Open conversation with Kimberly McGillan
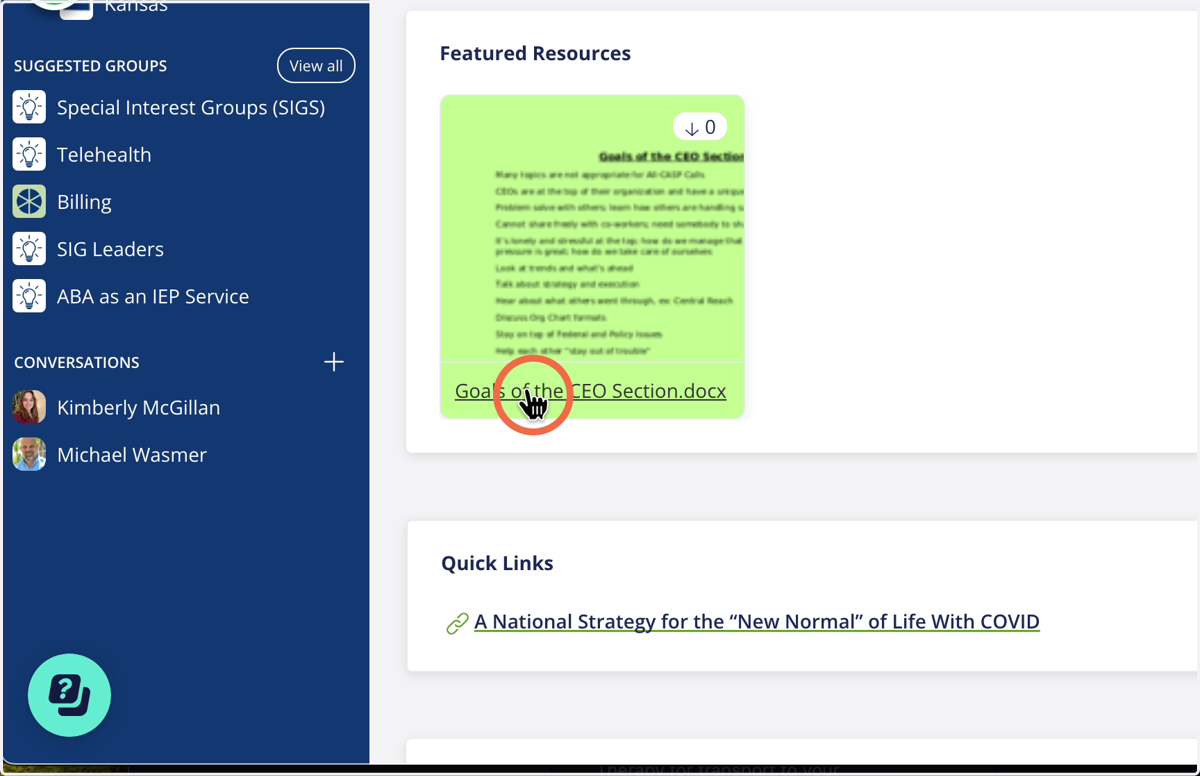 (138, 407)
